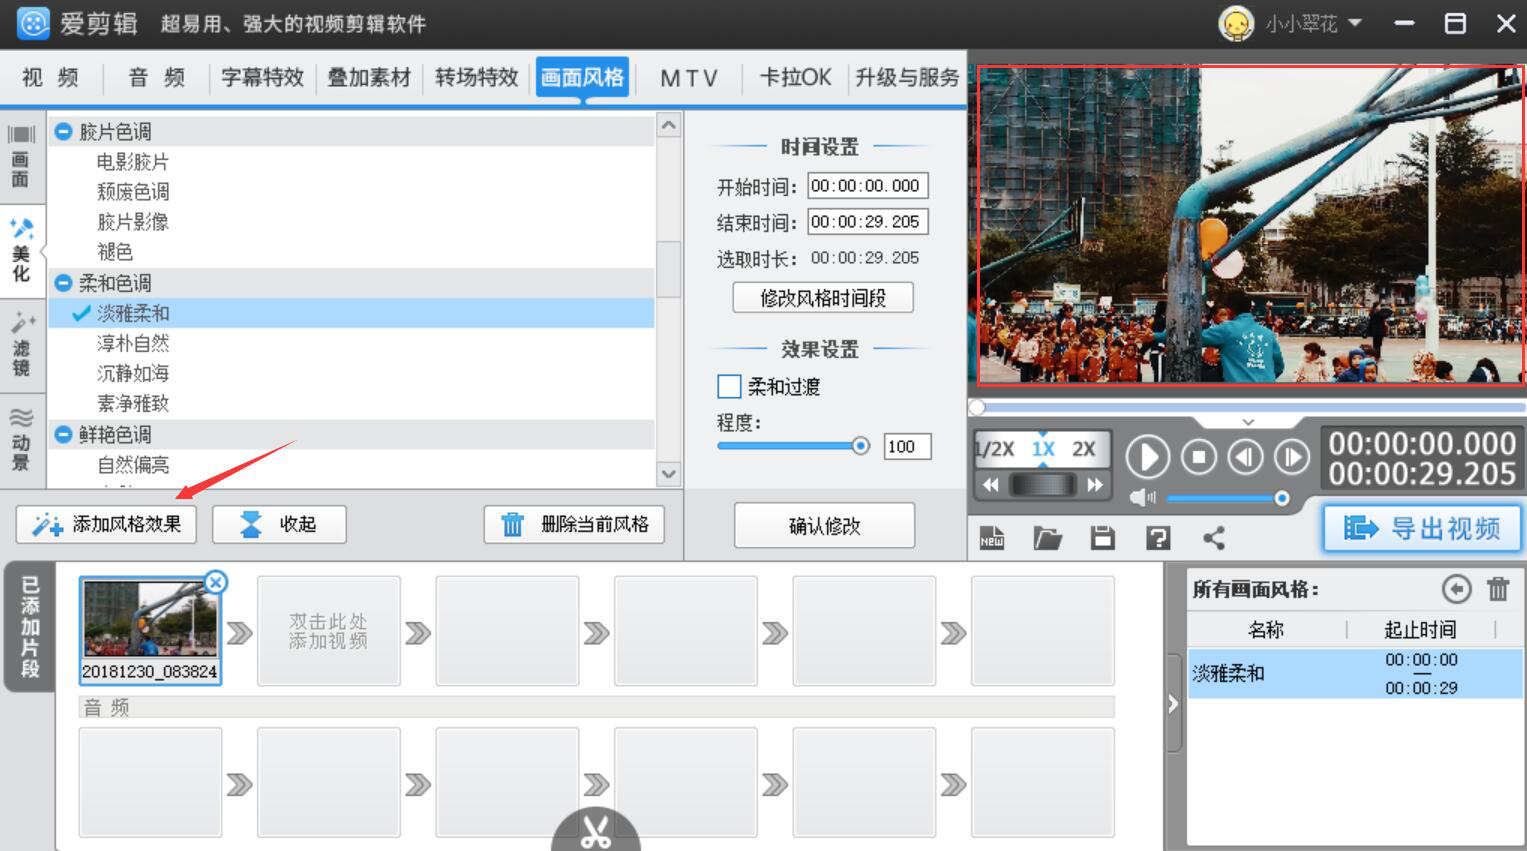Select the 沉静如海 style
This screenshot has width=1527, height=851.
pyautogui.click(x=133, y=374)
